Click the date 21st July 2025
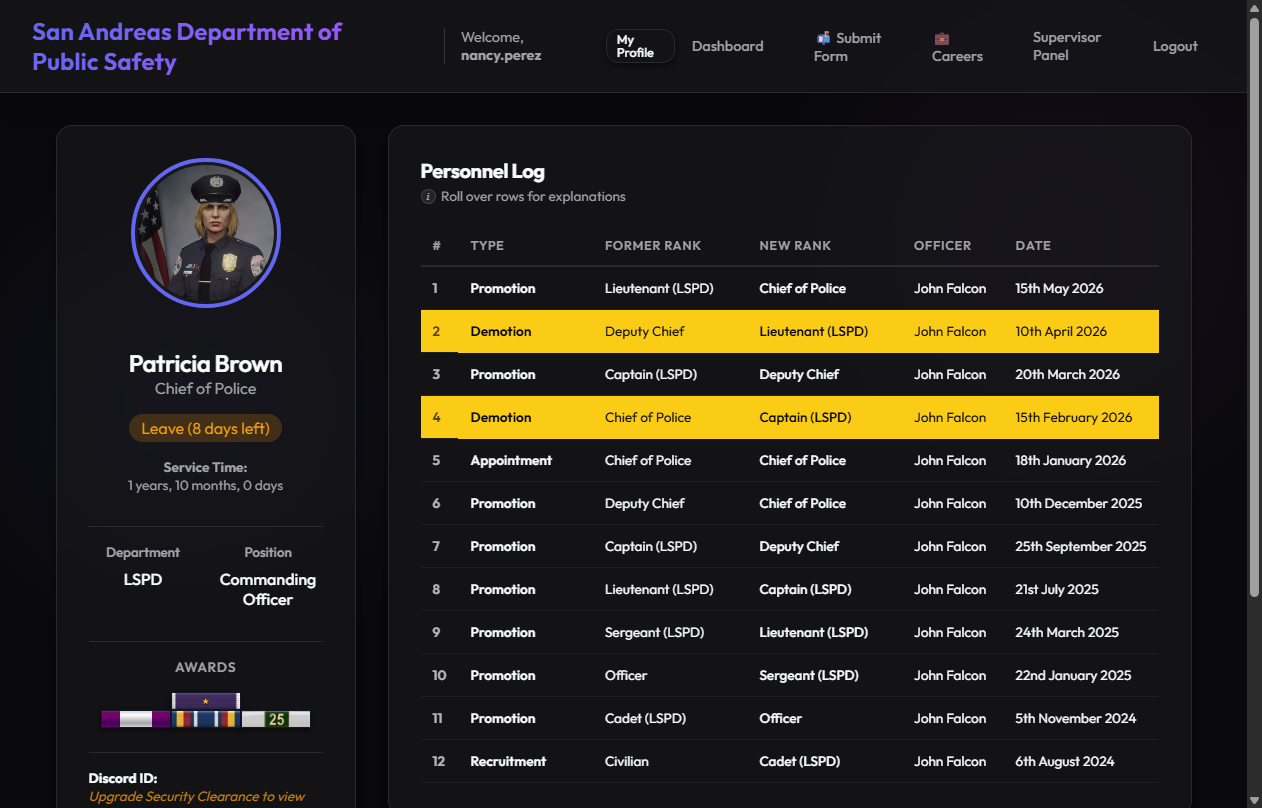The height and width of the screenshot is (808, 1262). pos(1056,589)
